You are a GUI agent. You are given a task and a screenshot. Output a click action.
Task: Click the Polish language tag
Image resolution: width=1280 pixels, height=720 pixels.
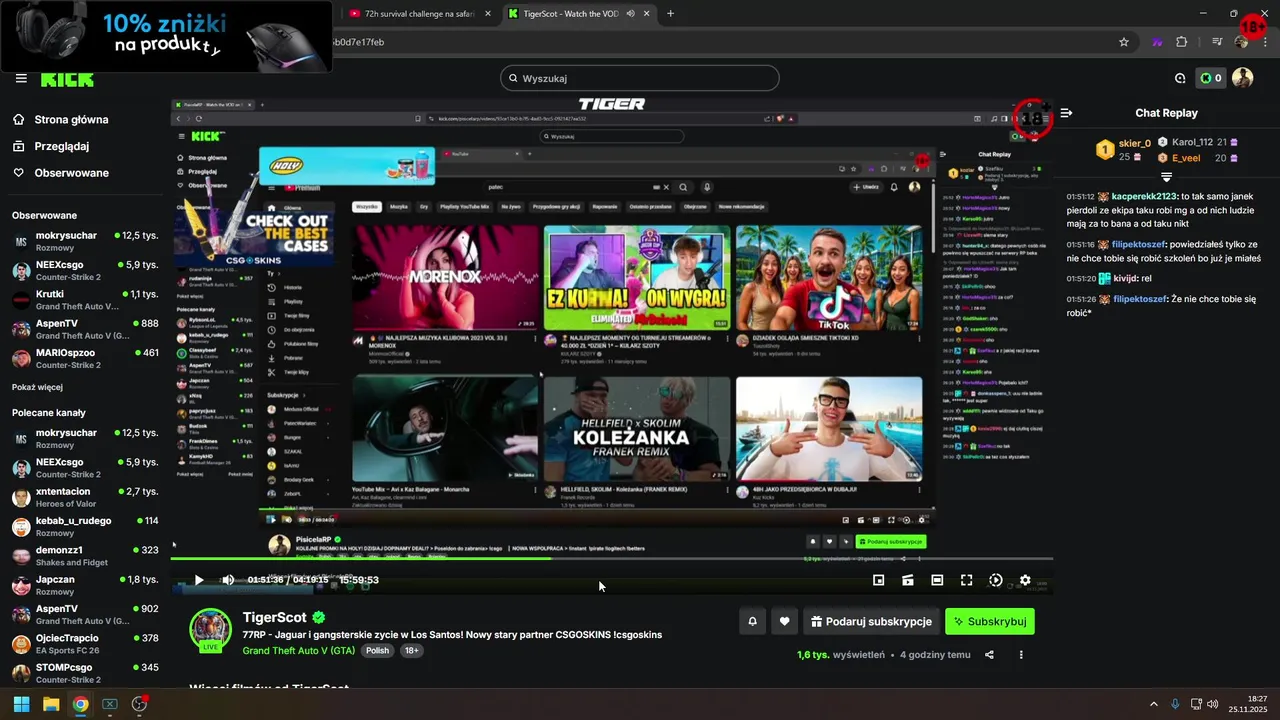377,650
